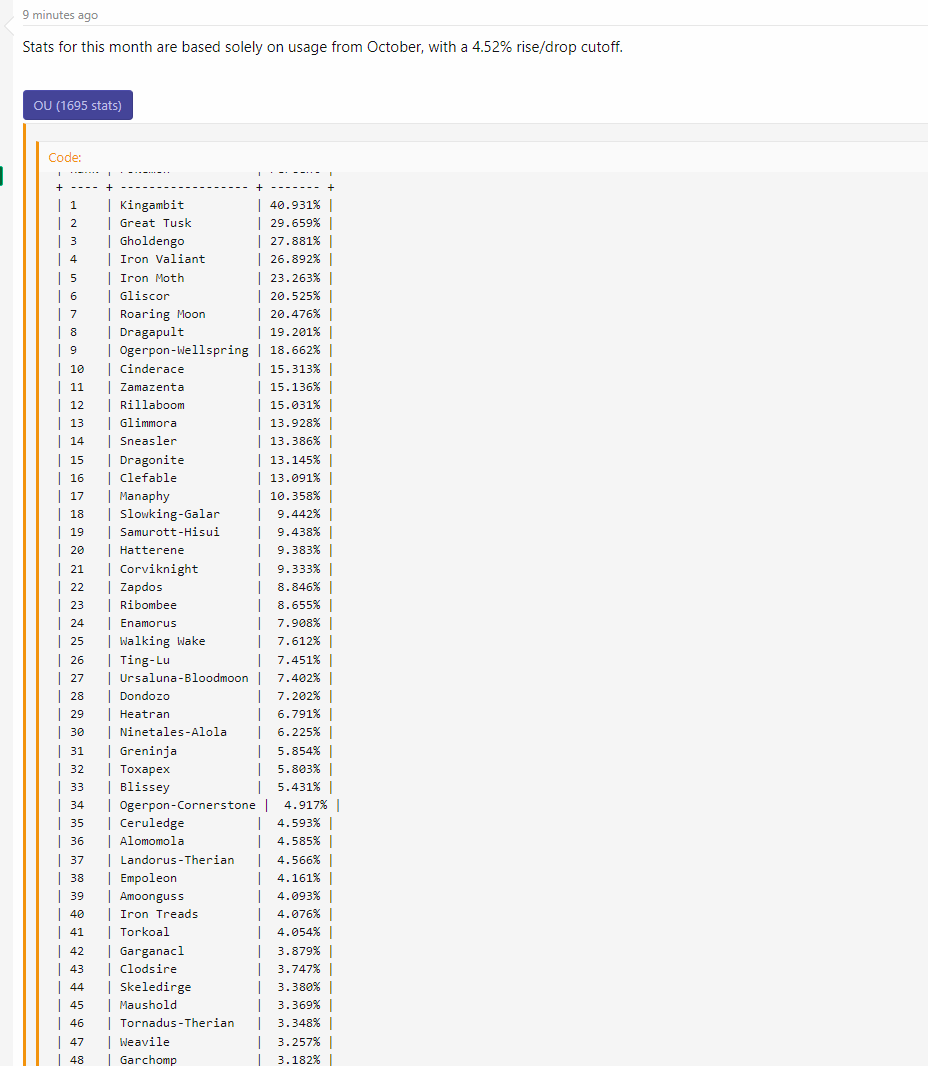
Task: Open the "9 minutes ago" post timestamp
Action: [60, 15]
